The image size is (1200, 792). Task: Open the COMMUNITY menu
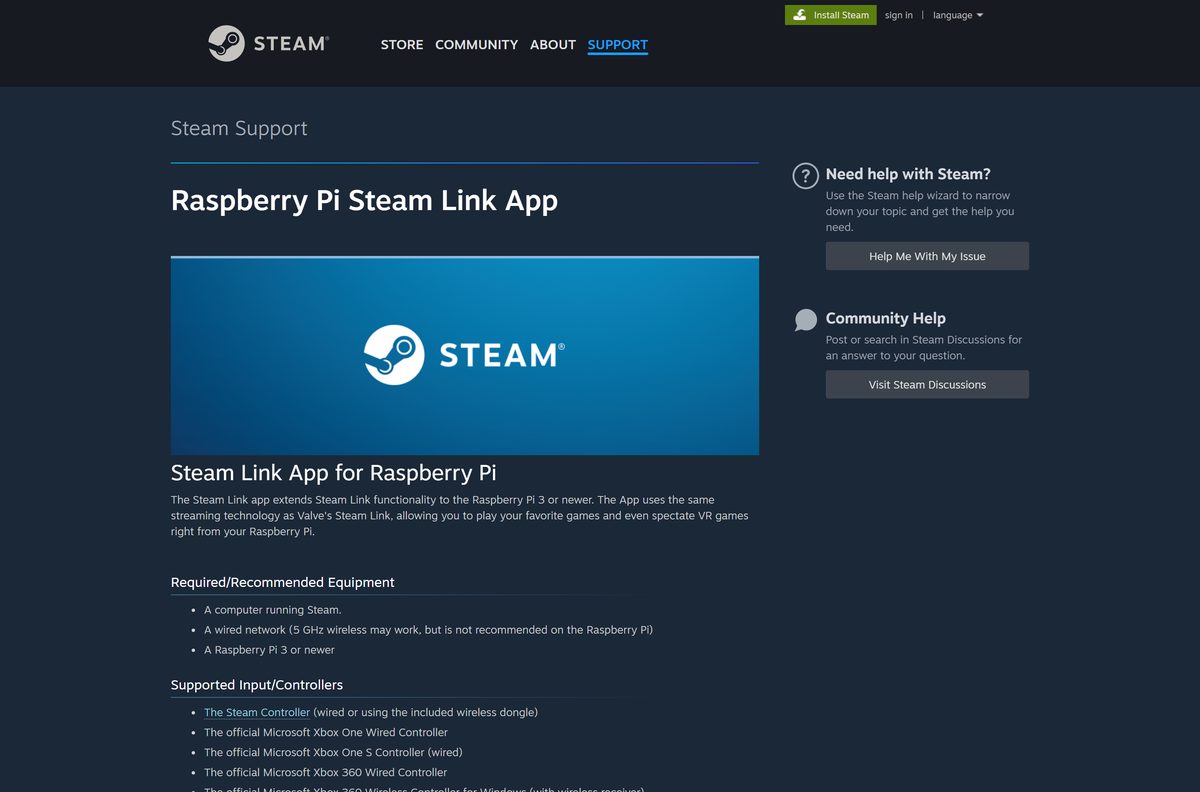(476, 45)
